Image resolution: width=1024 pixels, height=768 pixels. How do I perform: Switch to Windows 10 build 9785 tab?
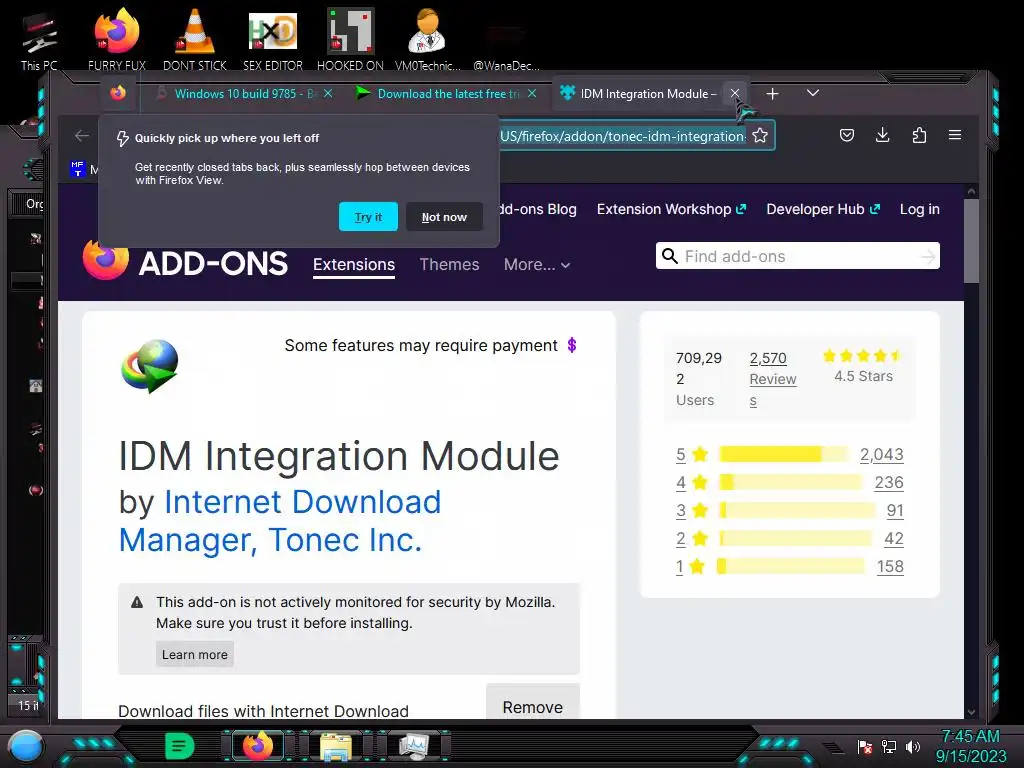point(236,93)
